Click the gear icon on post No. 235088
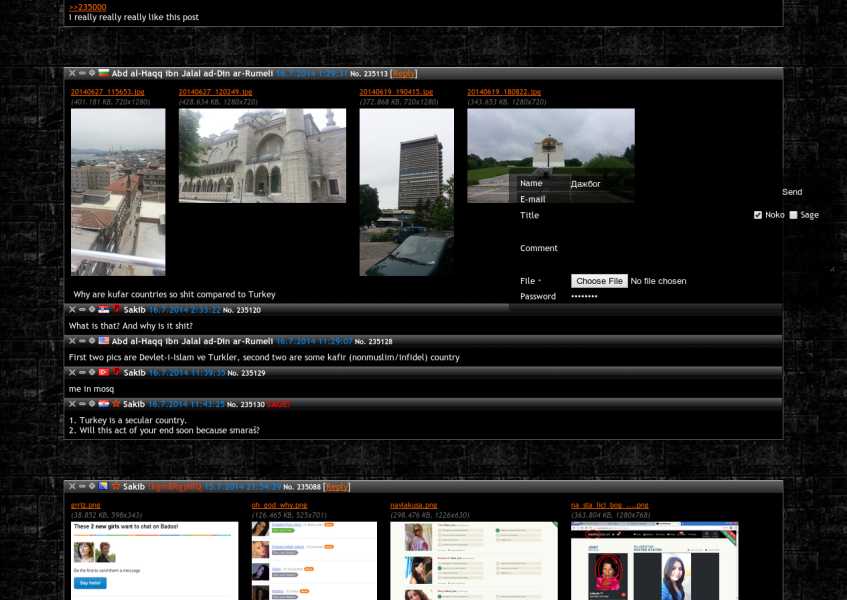The image size is (847, 600). (92, 486)
